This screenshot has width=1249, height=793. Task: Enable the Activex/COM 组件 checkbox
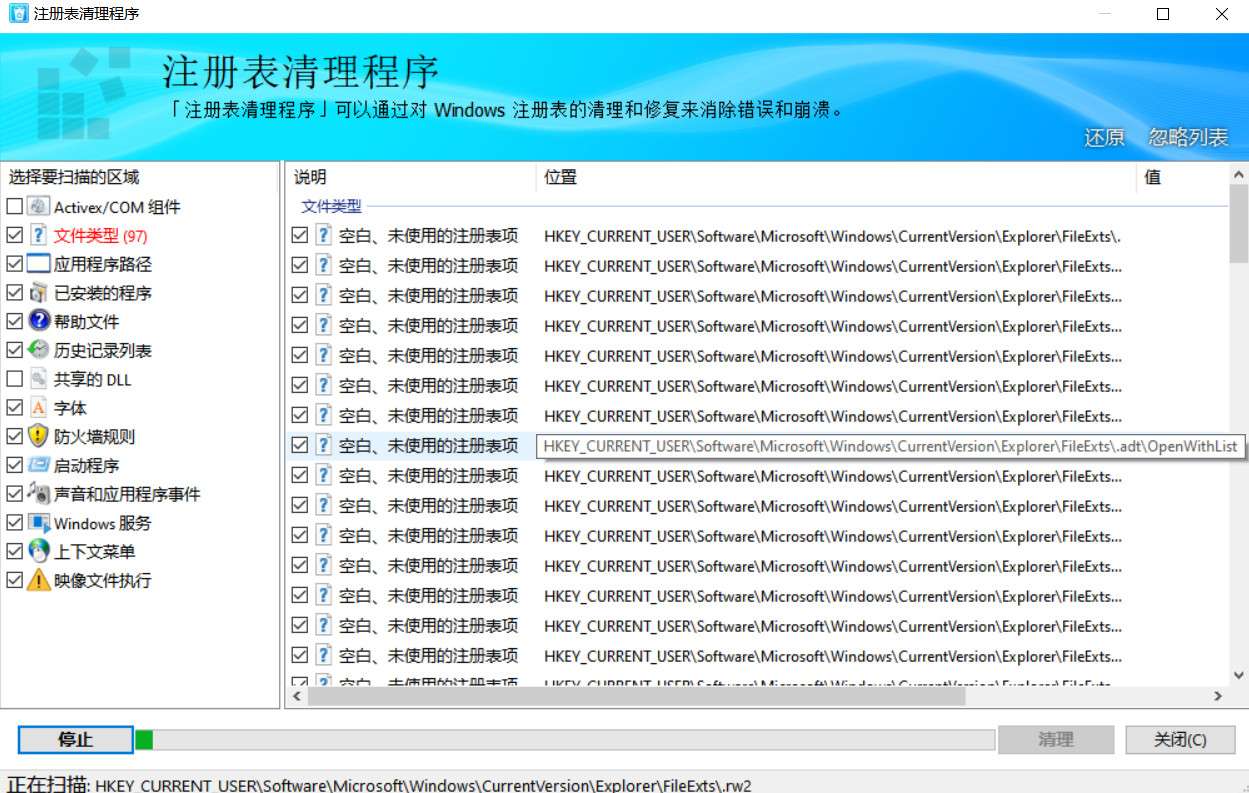click(14, 207)
